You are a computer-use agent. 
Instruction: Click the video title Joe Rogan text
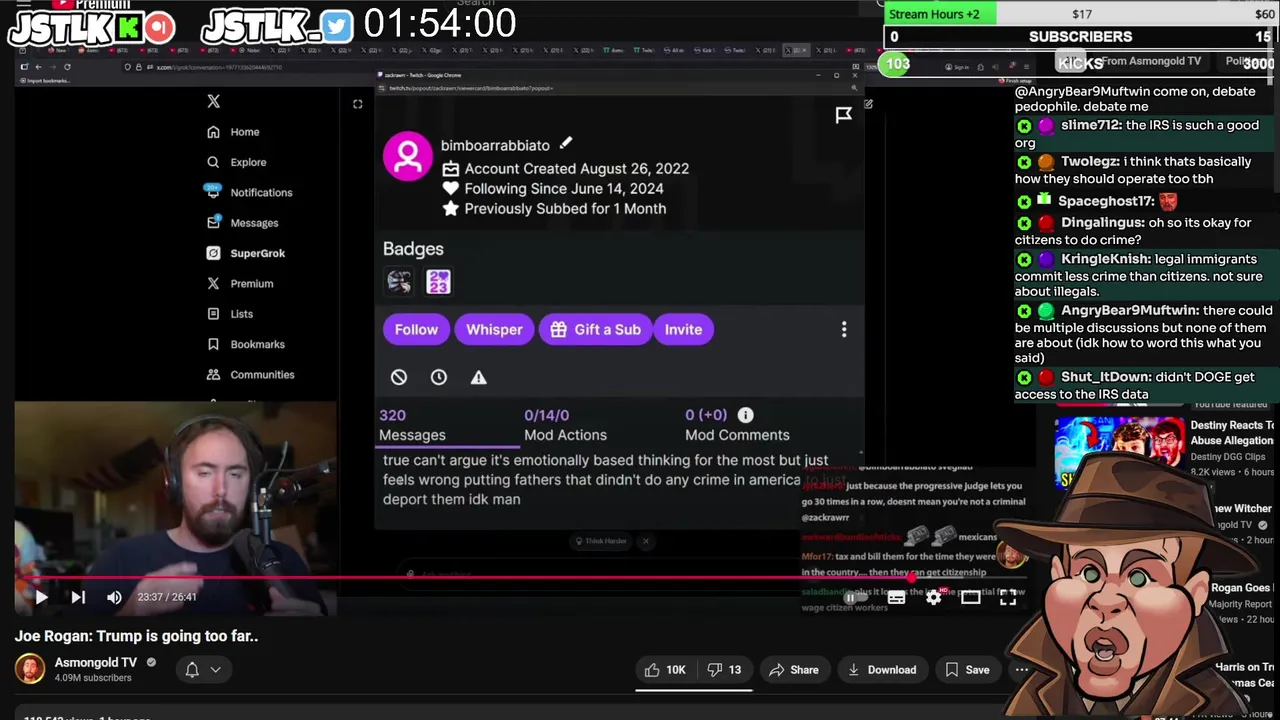pos(136,636)
